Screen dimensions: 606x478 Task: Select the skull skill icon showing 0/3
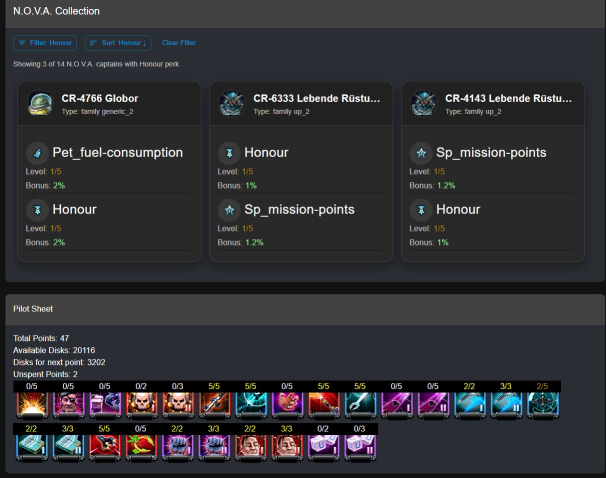click(x=177, y=404)
